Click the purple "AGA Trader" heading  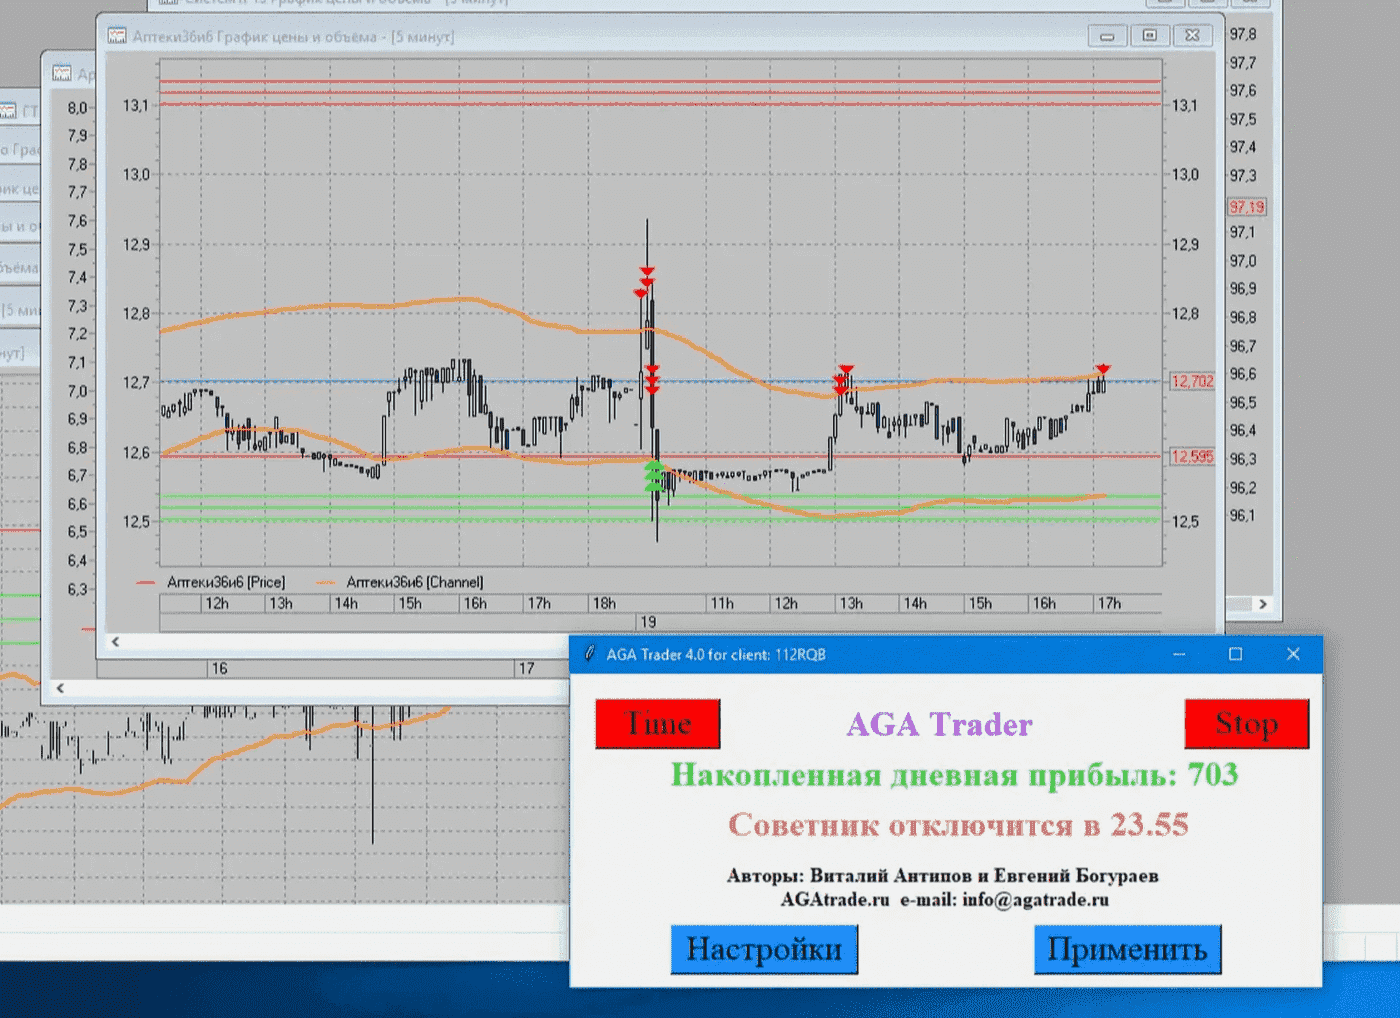(x=939, y=724)
